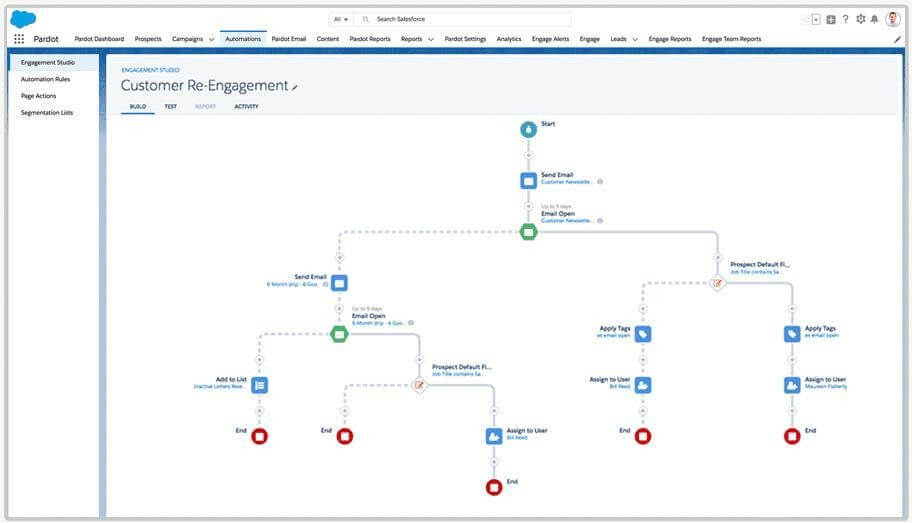Open Setup gear in the header
Viewport: 912px width, 523px height.
point(861,19)
